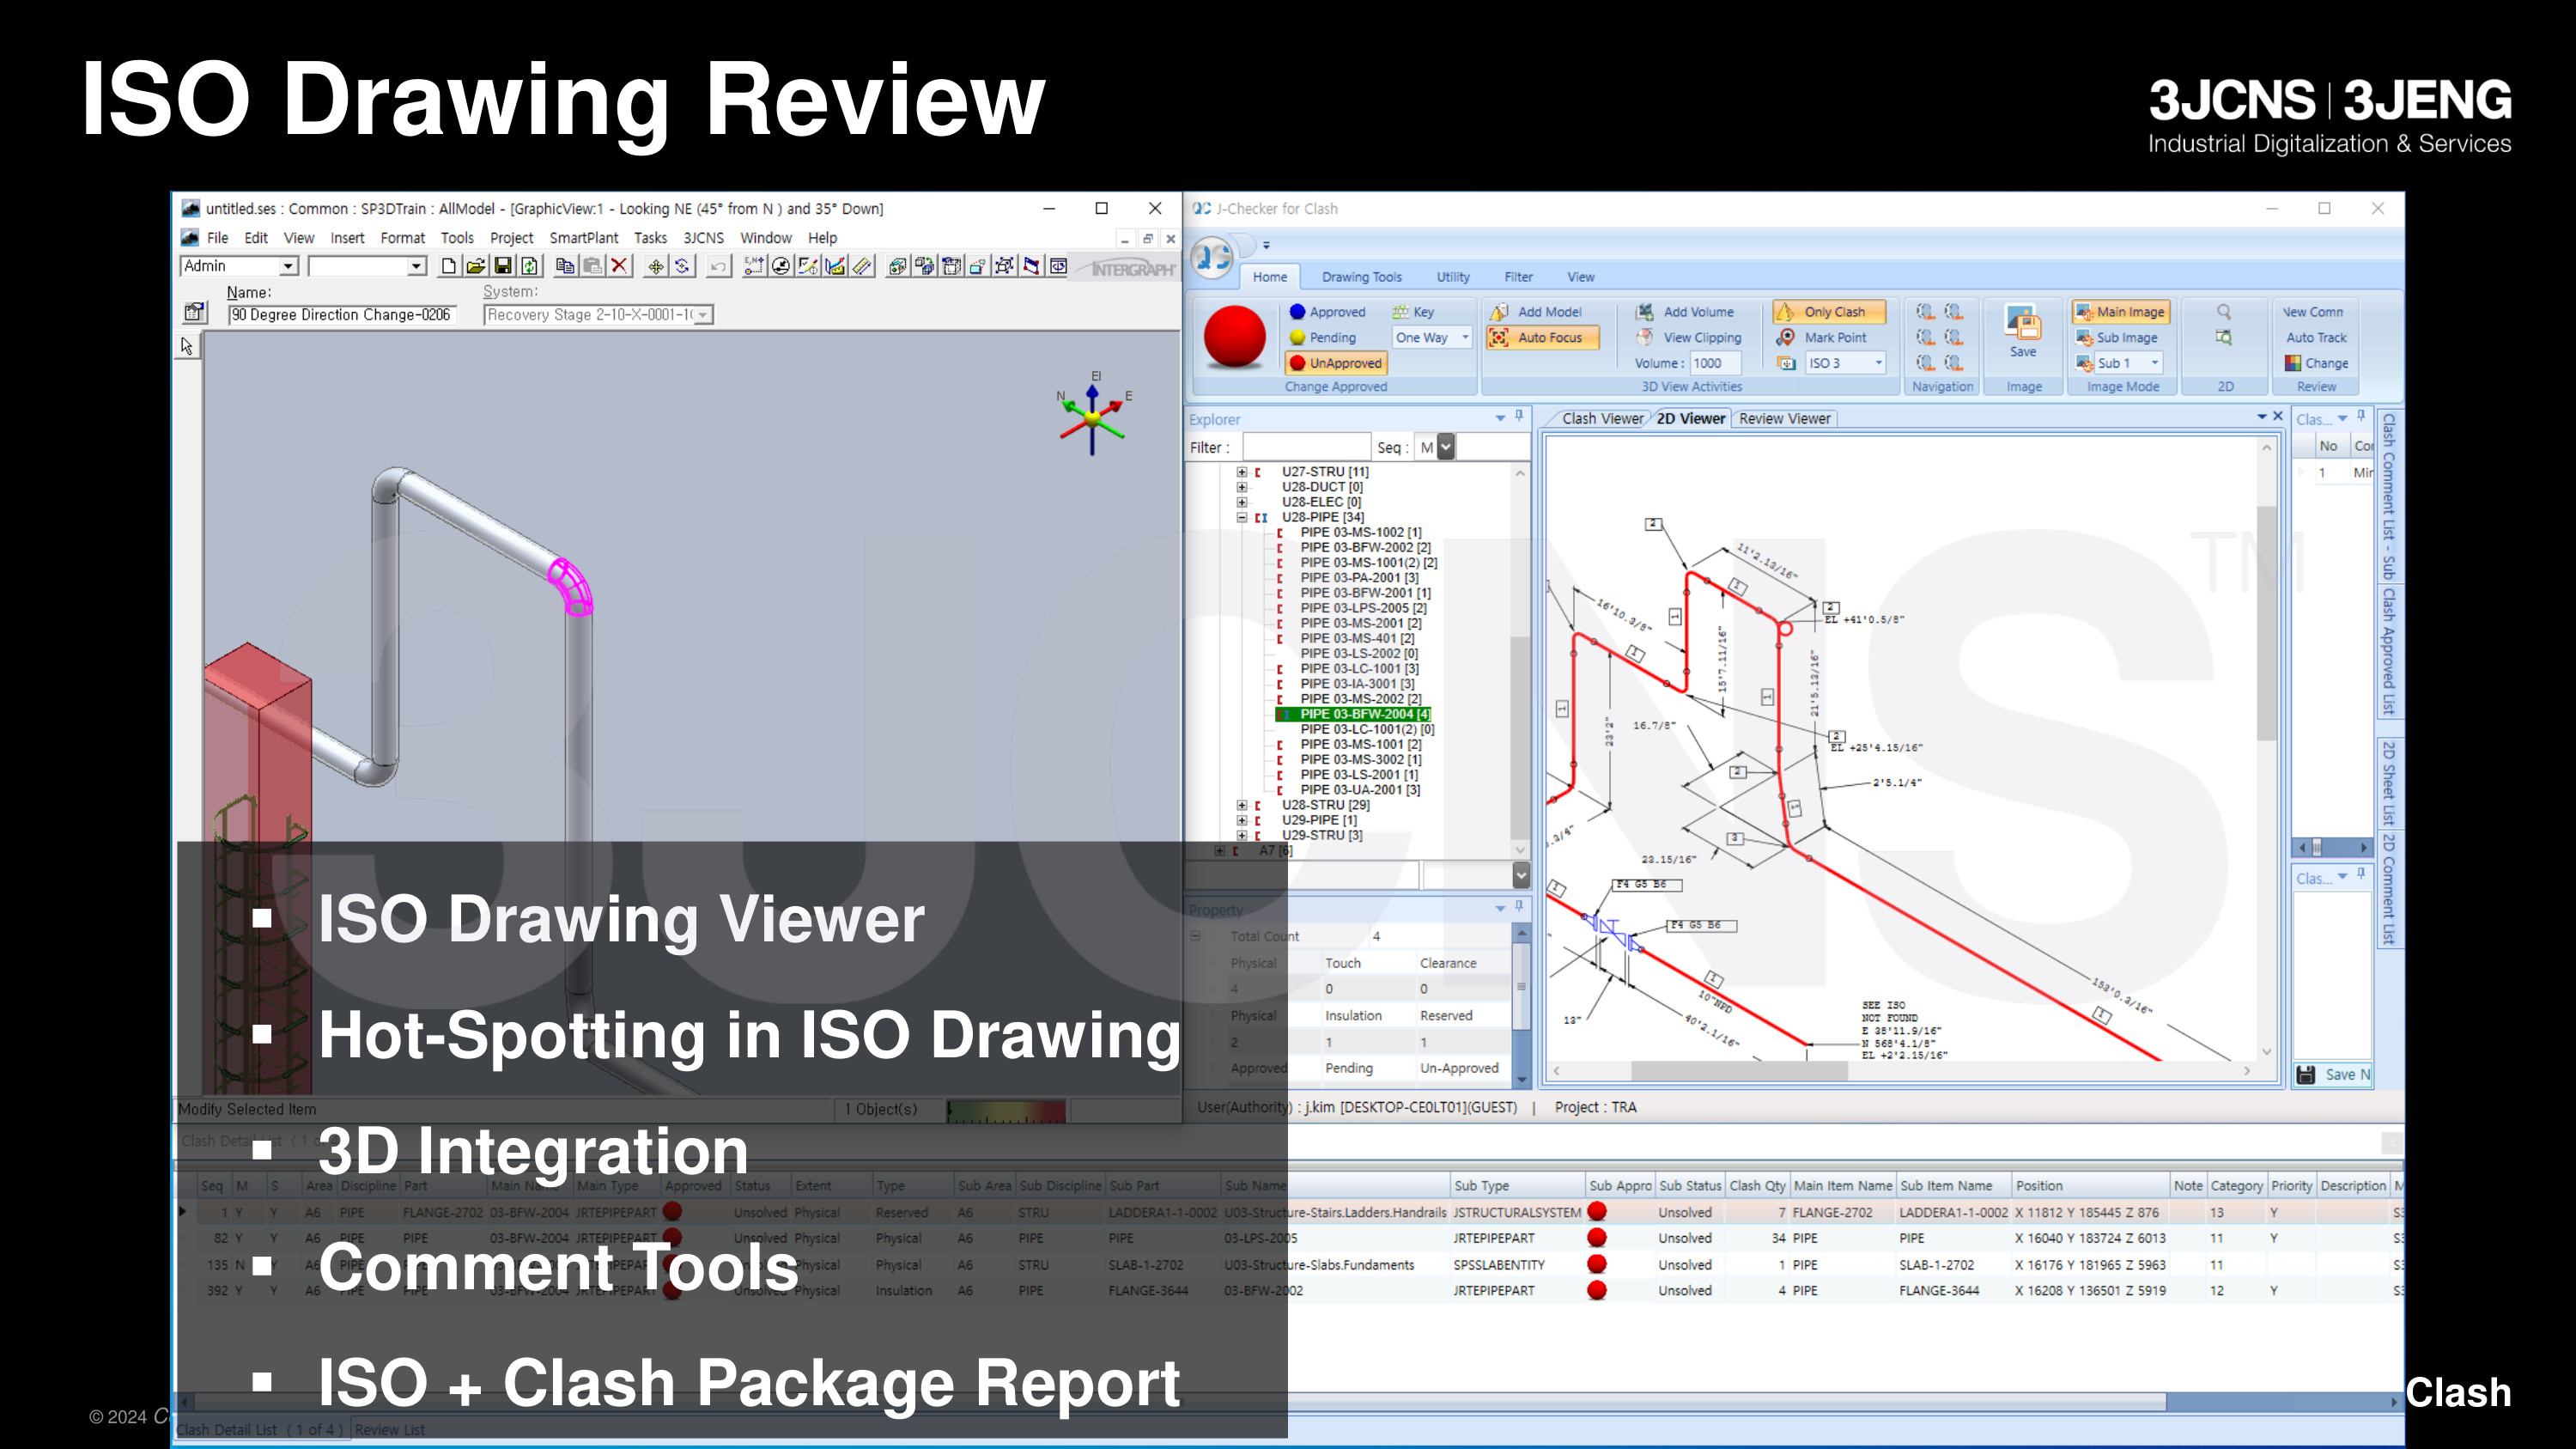Viewport: 2576px width, 1449px height.
Task: Click the Explorer Filter input field
Action: click(x=1306, y=447)
